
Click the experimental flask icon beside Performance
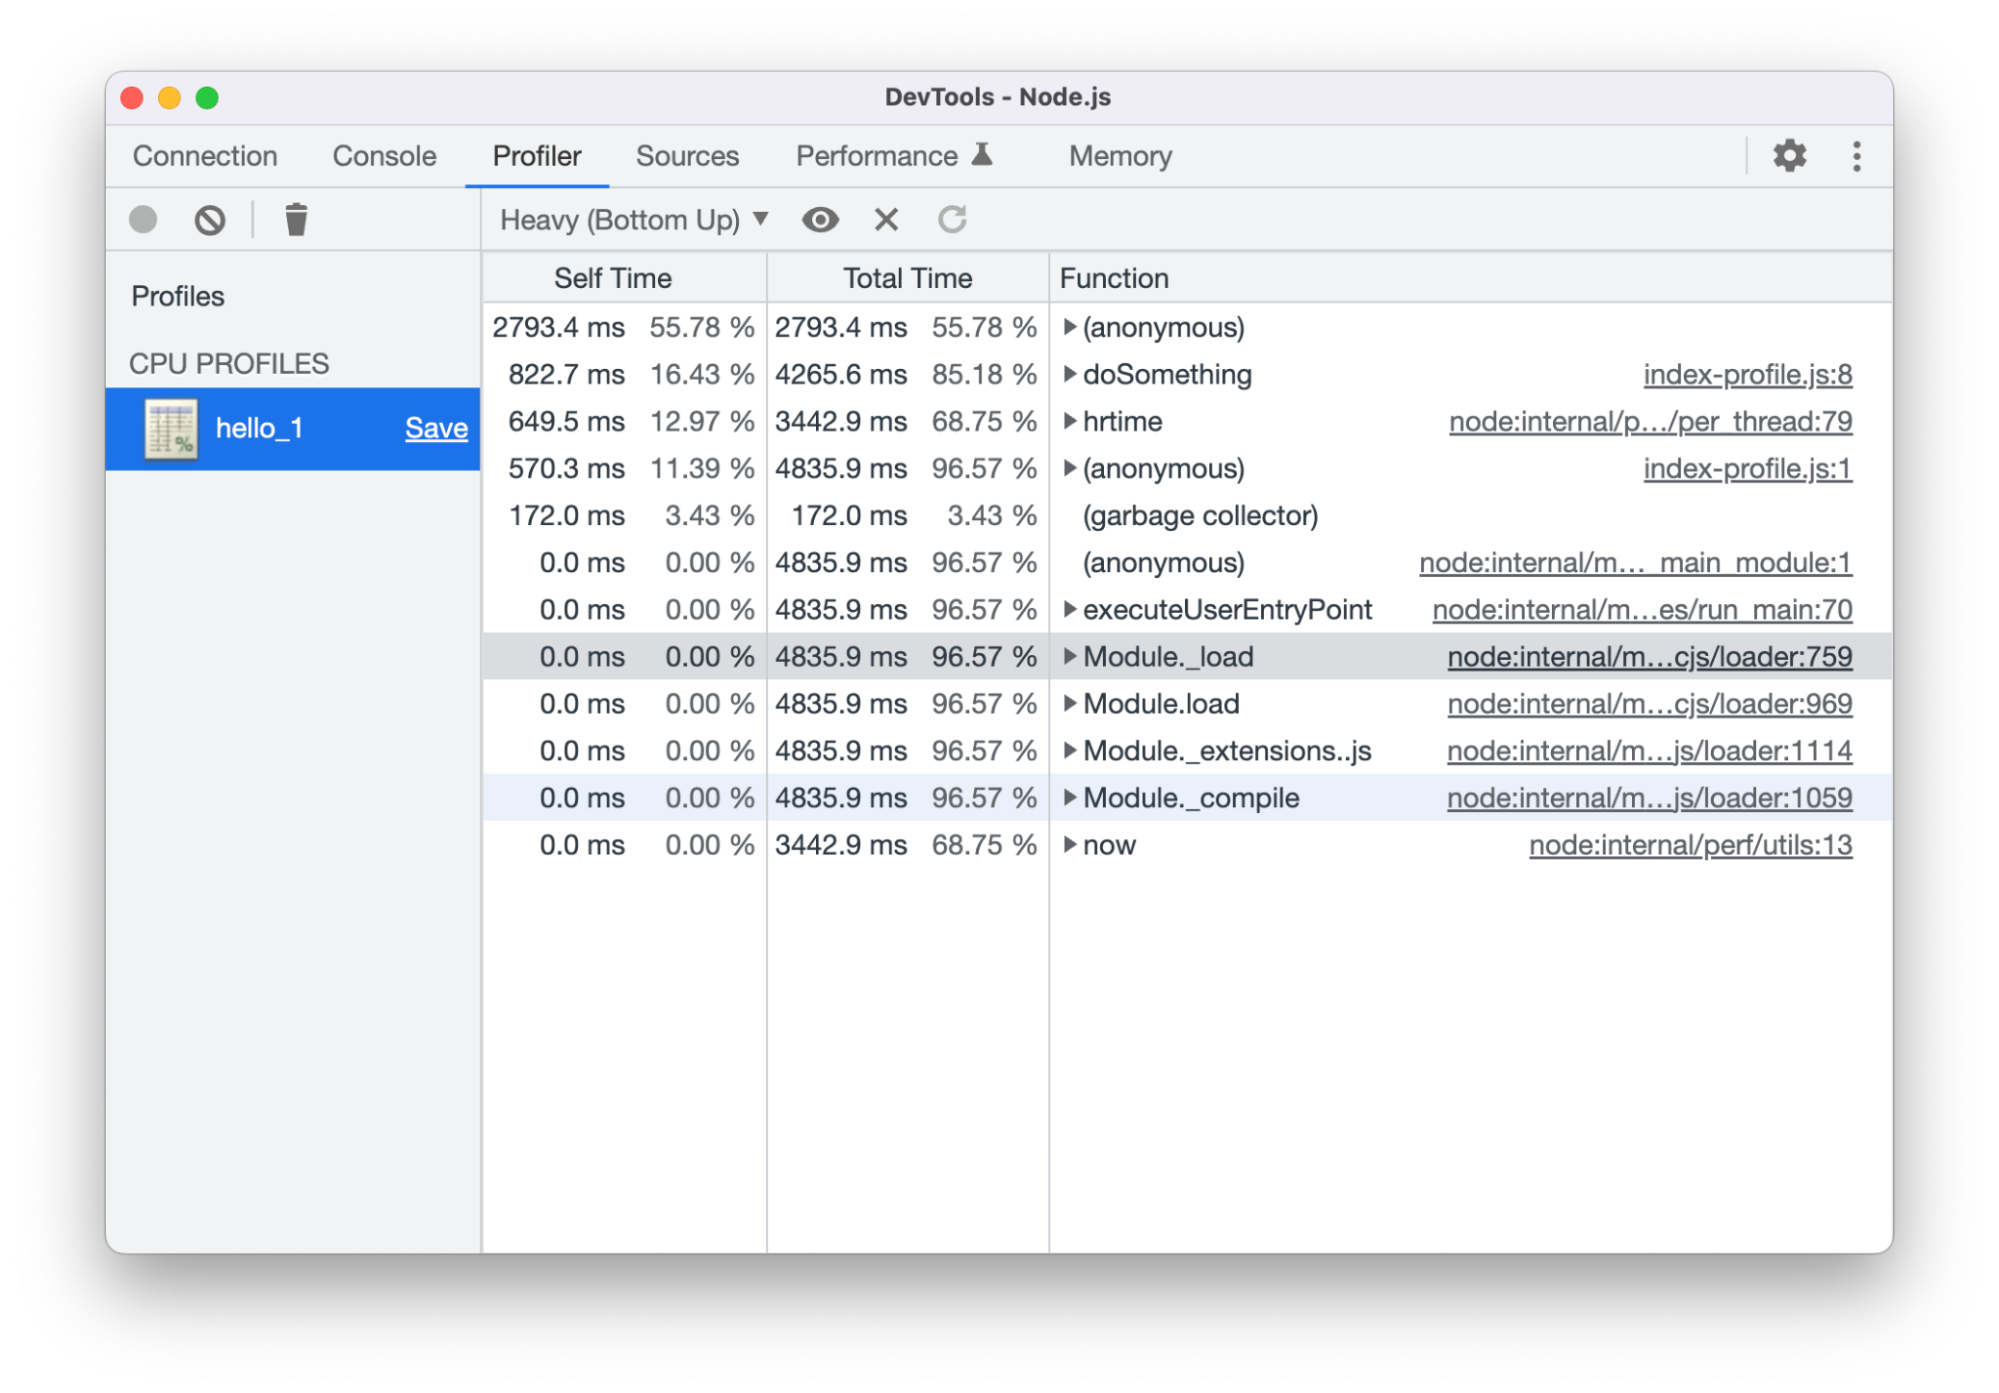(x=983, y=154)
